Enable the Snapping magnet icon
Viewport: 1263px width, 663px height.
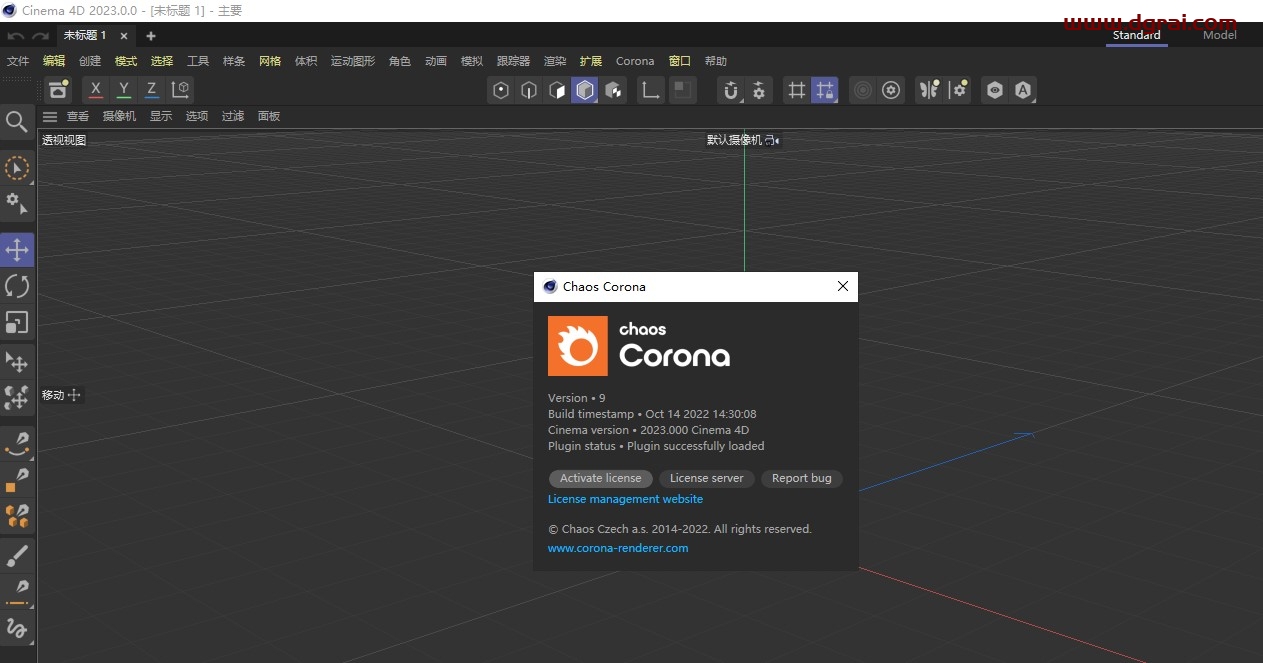point(733,90)
